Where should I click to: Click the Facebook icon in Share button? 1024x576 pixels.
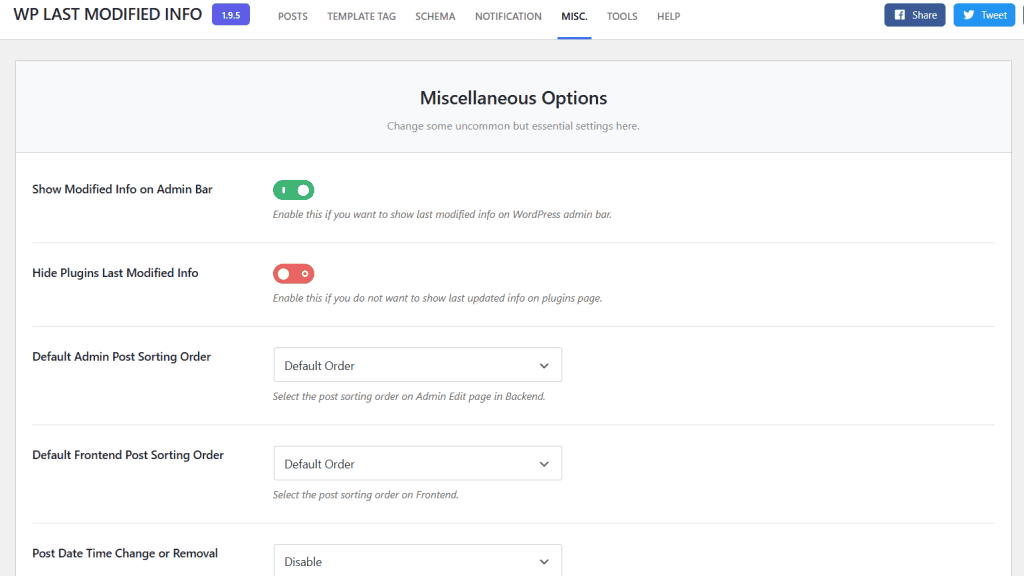[899, 15]
